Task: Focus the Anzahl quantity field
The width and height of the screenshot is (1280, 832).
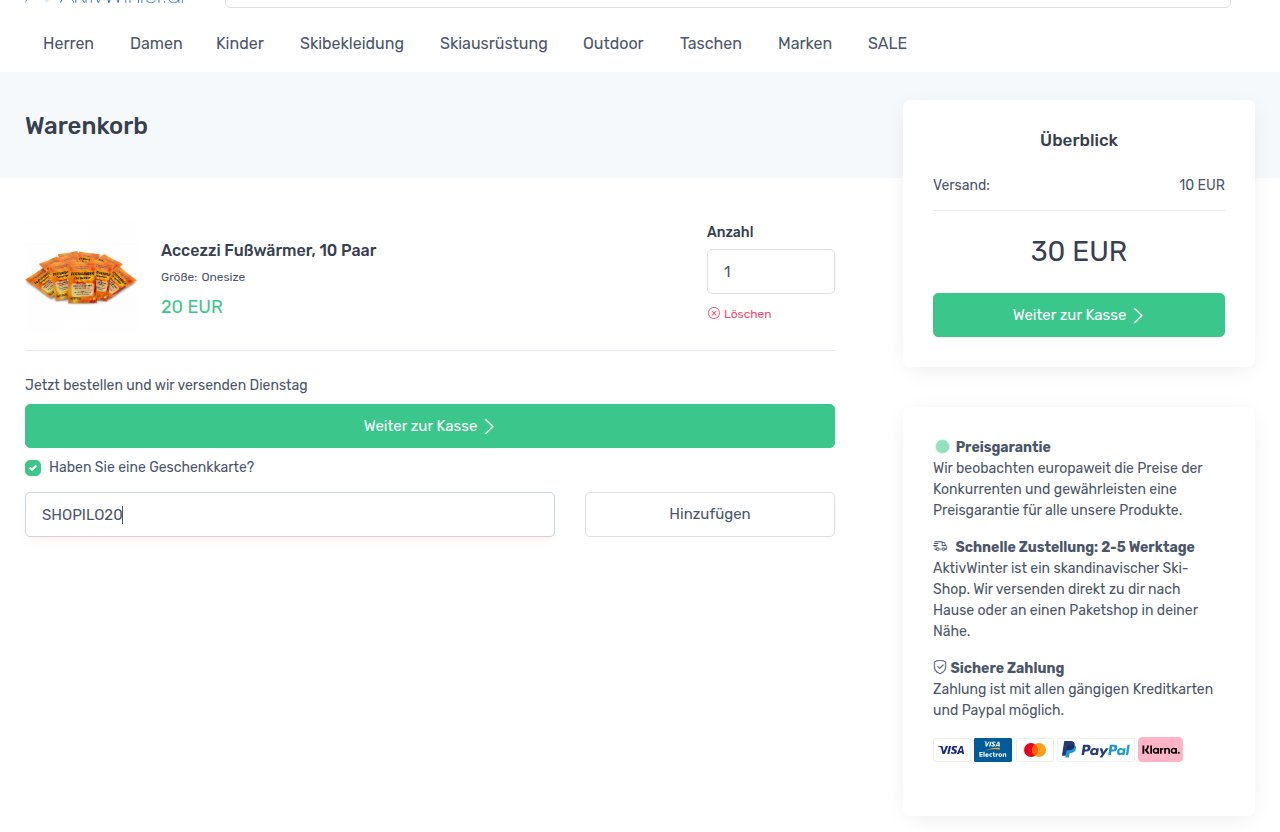Action: point(771,271)
